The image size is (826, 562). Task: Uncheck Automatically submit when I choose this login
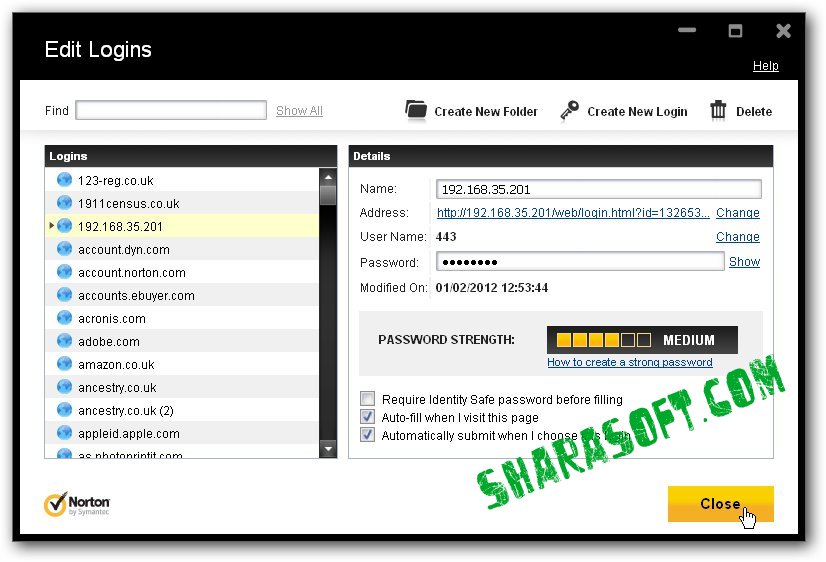point(367,435)
